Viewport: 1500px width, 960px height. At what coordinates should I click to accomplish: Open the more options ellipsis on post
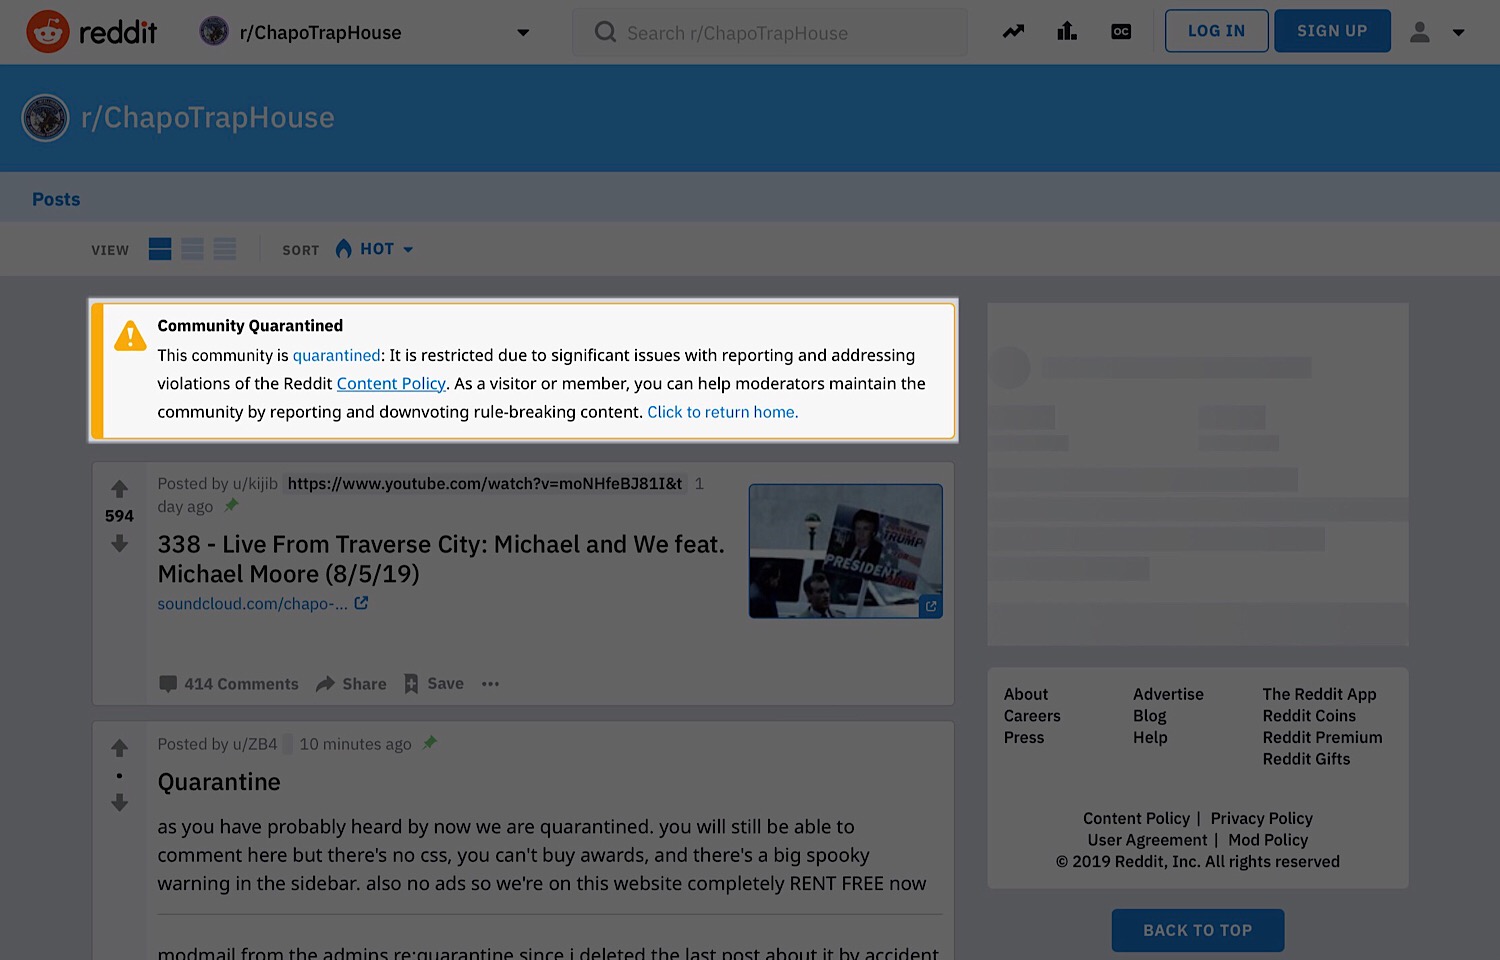(x=490, y=684)
